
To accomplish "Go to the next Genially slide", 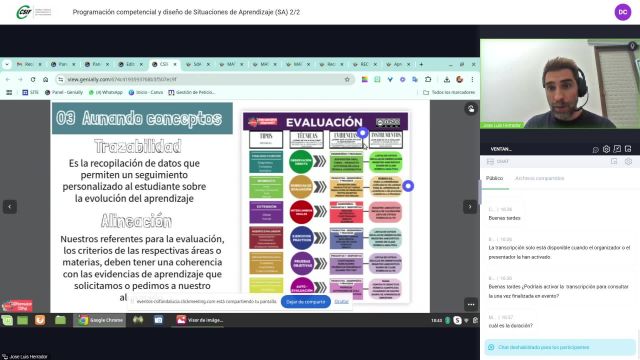I will 469,207.
